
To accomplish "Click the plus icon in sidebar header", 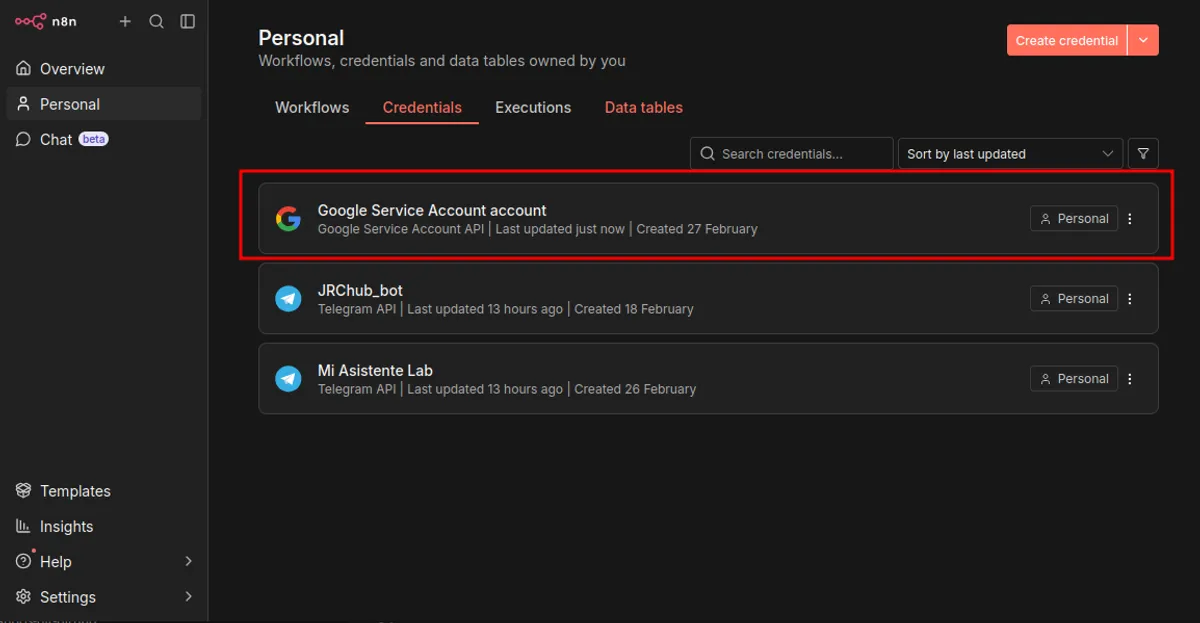I will pos(125,21).
